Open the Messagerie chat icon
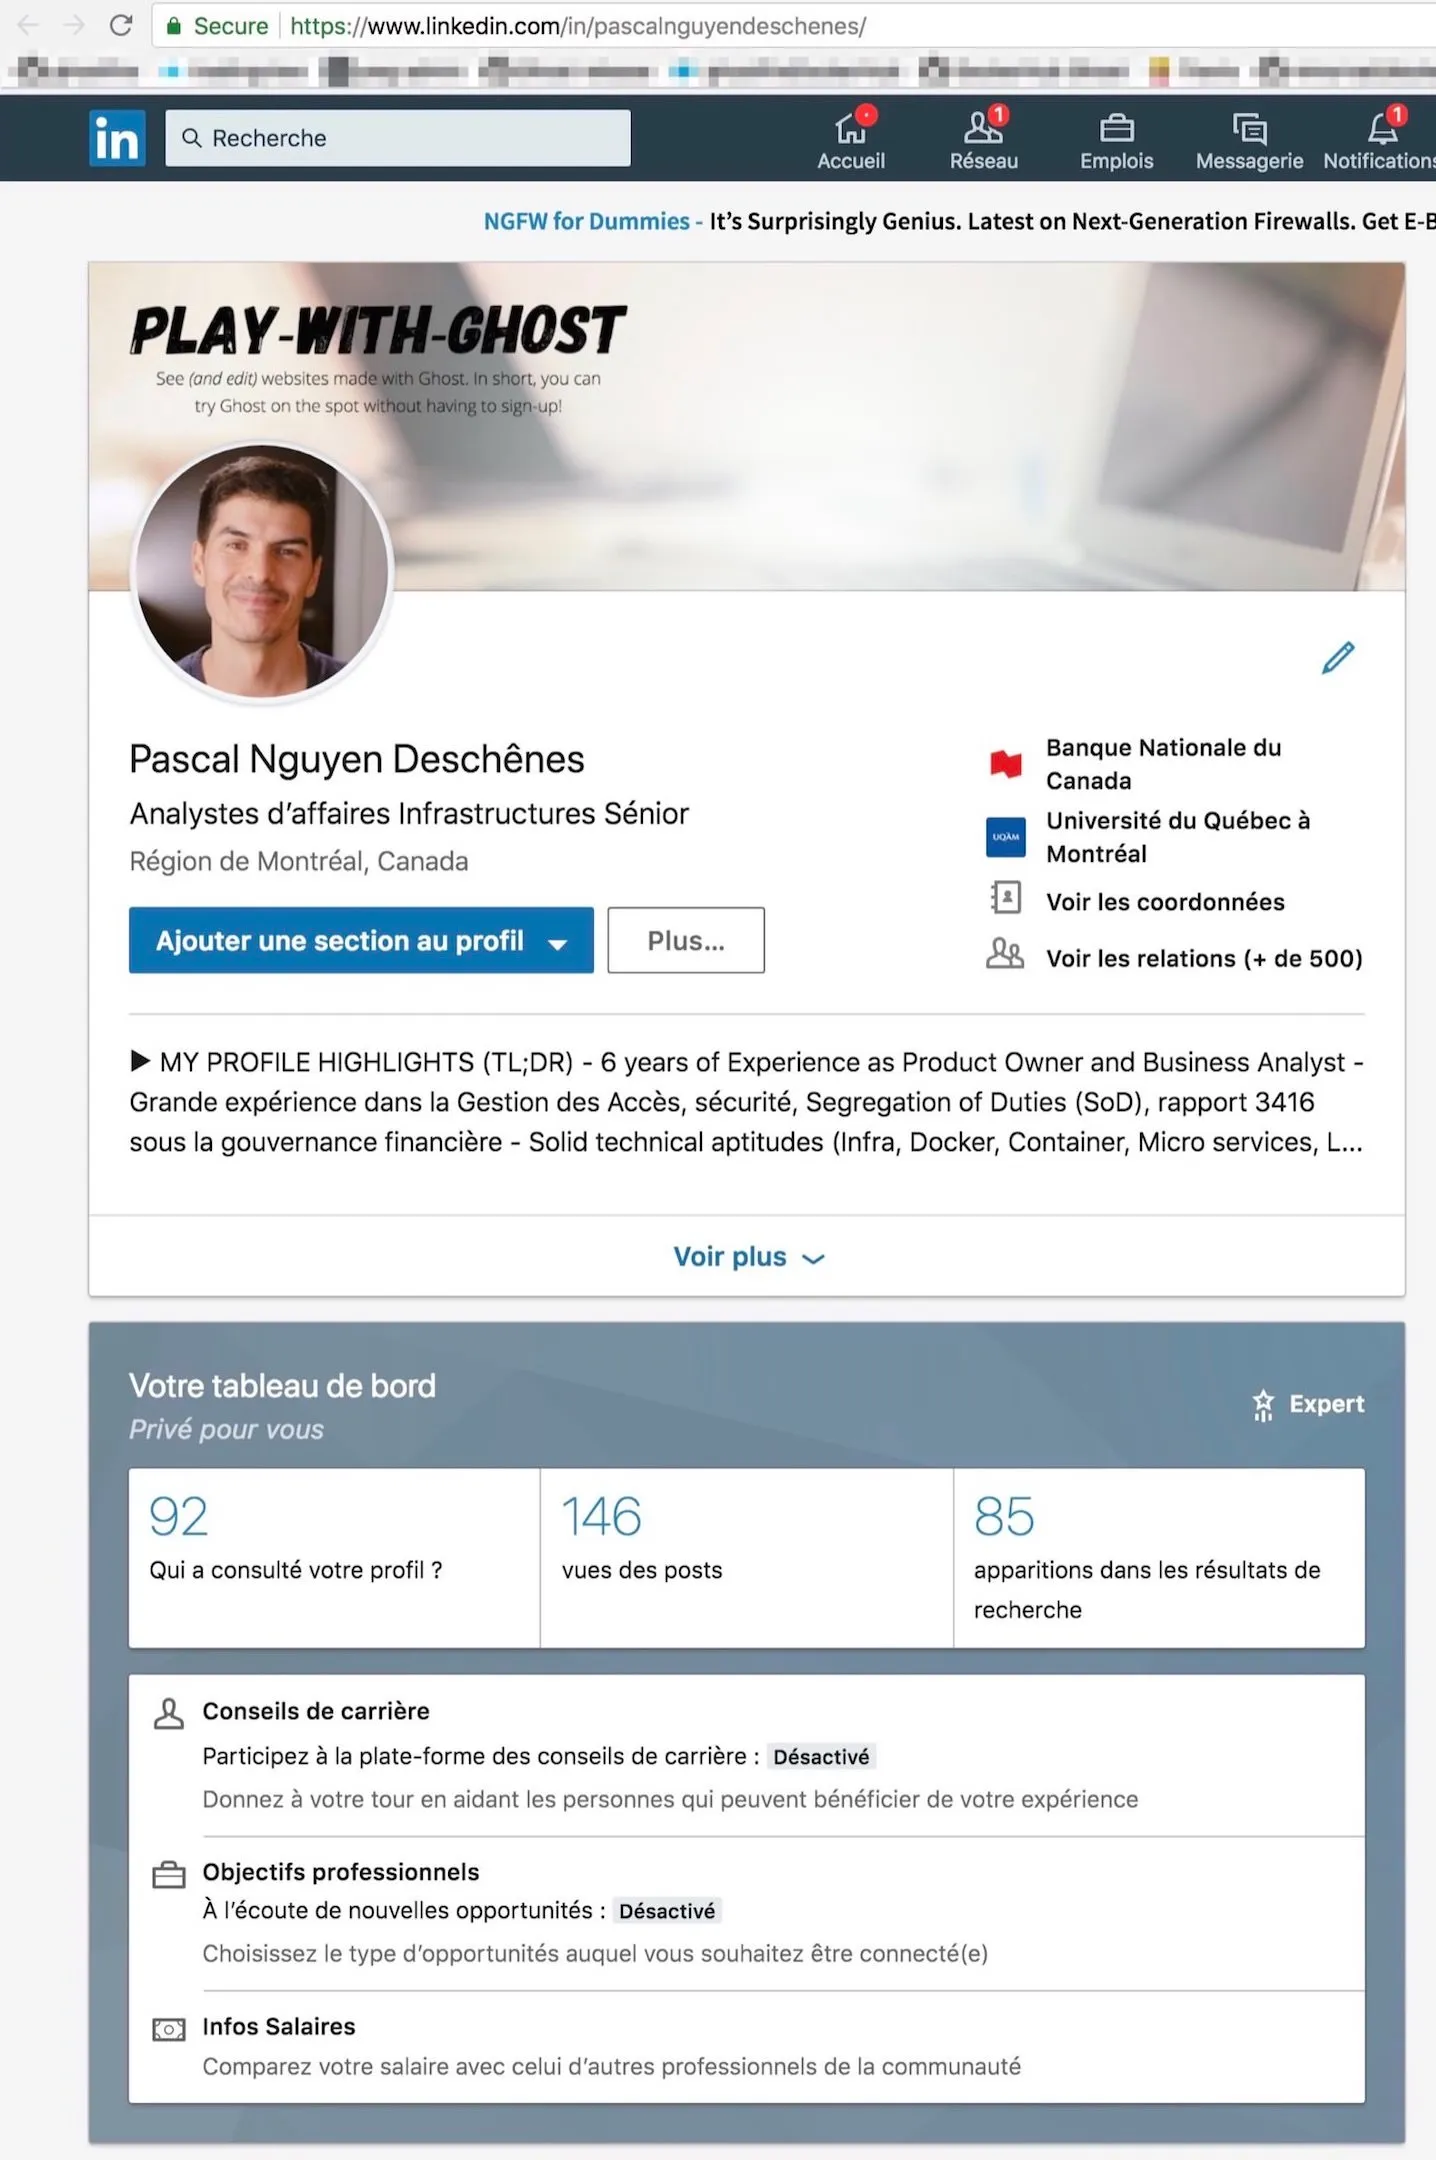1436x2160 pixels. pyautogui.click(x=1249, y=128)
